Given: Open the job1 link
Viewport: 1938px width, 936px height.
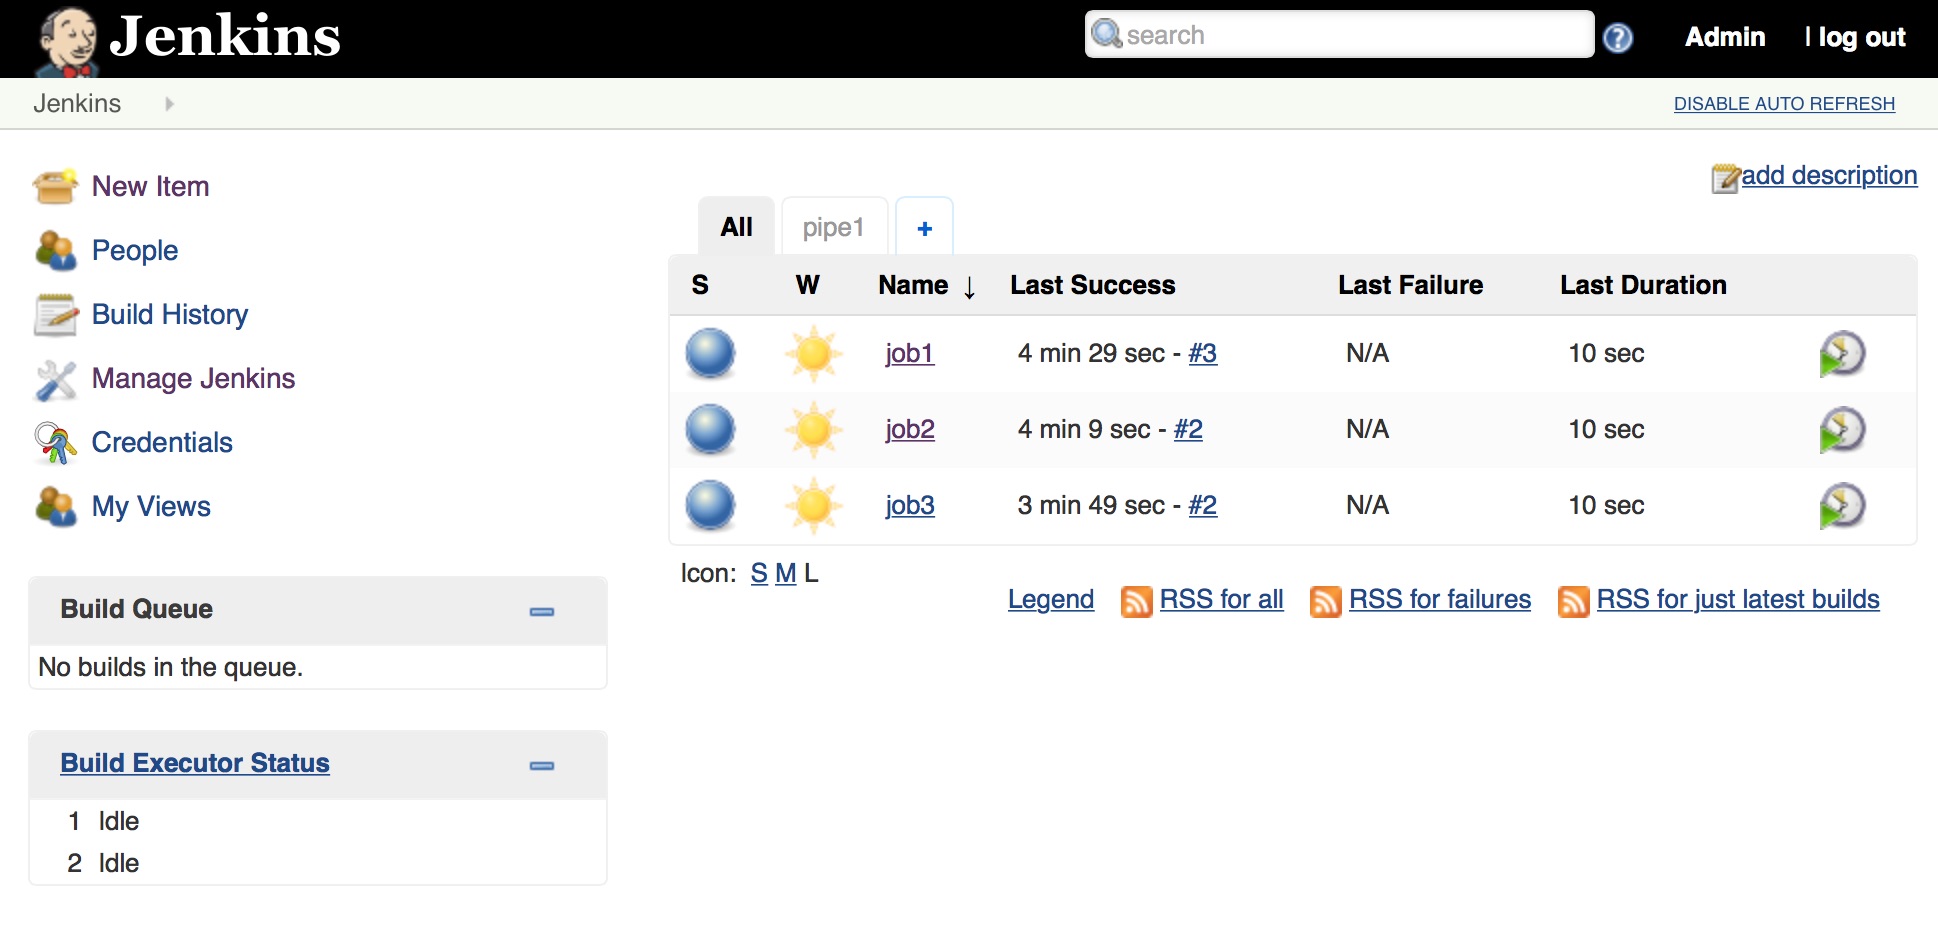Looking at the screenshot, I should coord(910,353).
